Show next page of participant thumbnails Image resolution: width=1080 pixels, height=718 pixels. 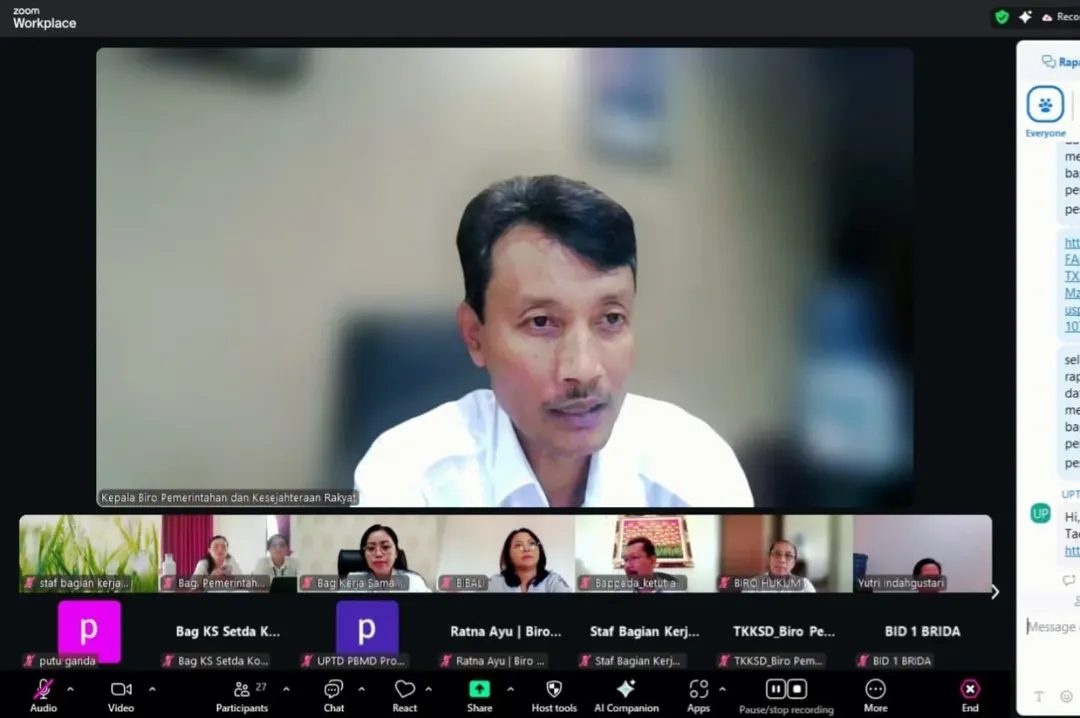(x=994, y=592)
